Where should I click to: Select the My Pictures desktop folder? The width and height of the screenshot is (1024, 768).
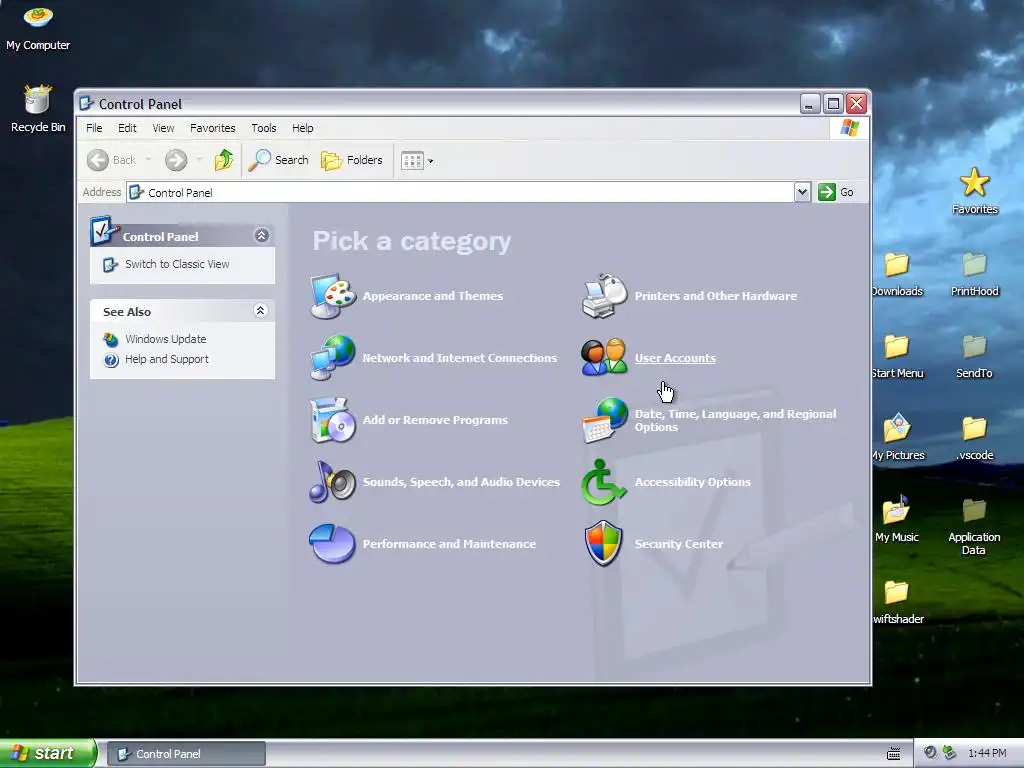pos(898,438)
